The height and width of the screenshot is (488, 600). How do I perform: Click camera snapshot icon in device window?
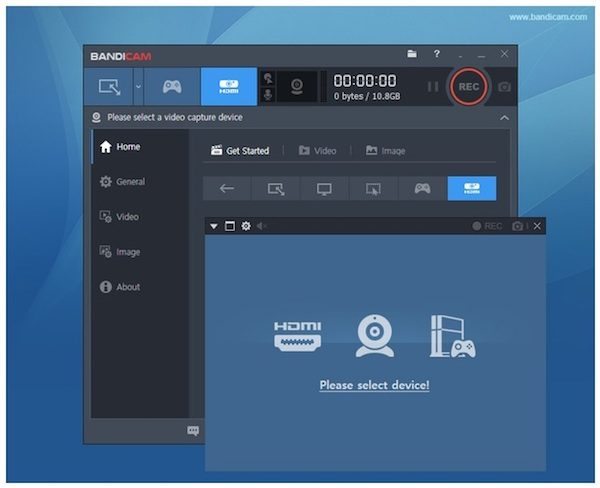tap(517, 226)
